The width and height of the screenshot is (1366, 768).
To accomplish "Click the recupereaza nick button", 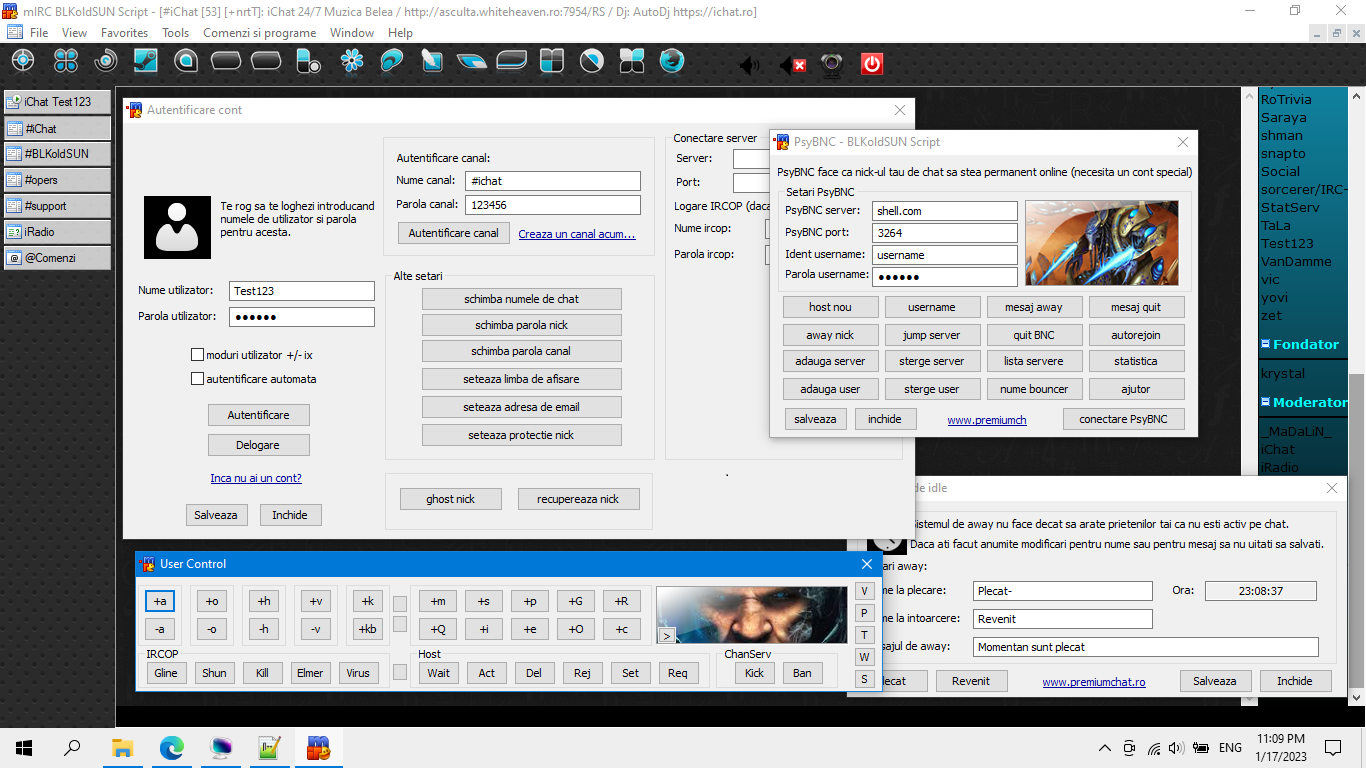I will click(578, 499).
